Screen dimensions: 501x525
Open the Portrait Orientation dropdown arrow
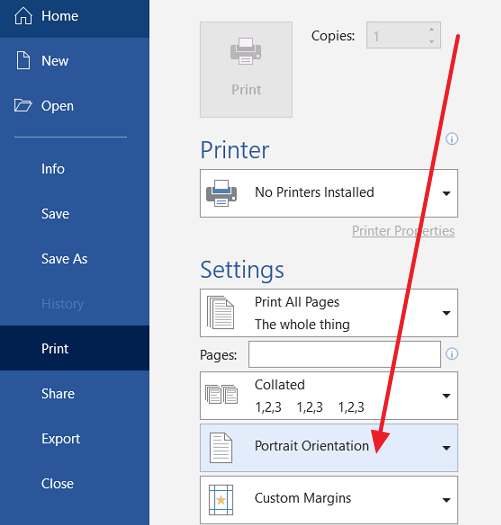point(446,448)
